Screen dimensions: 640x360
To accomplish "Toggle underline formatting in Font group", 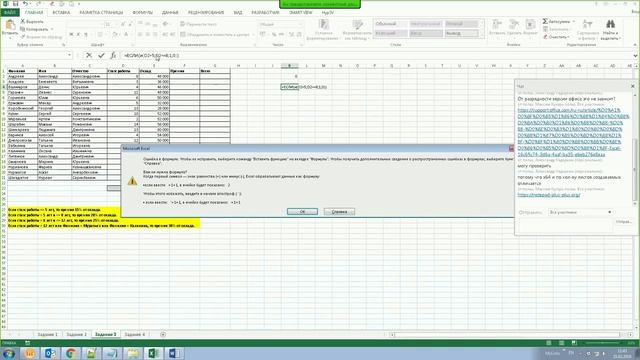I will coord(86,35).
